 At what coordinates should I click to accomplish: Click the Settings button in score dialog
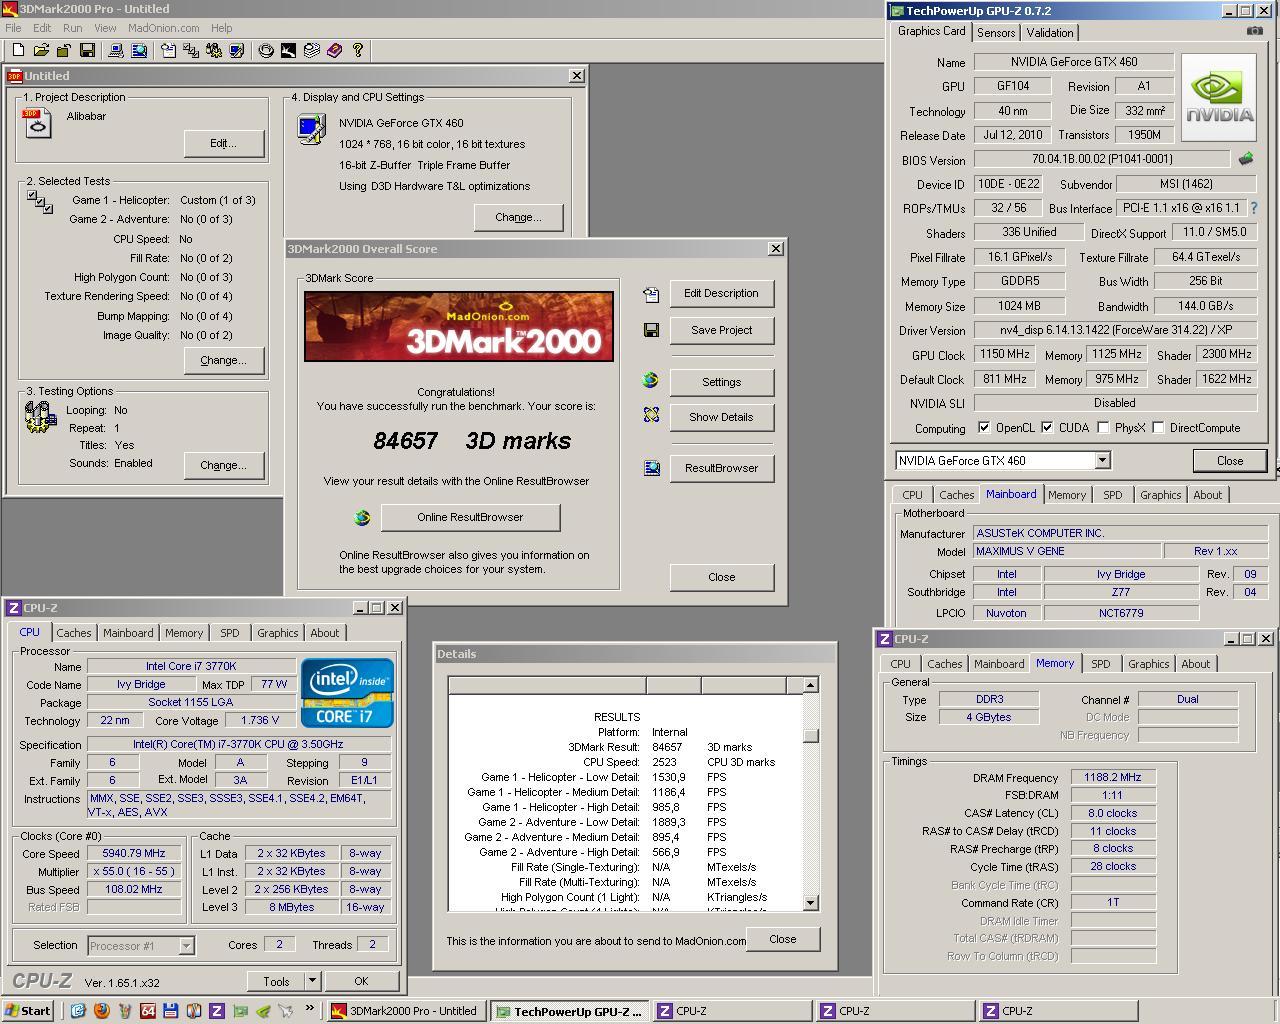point(721,382)
